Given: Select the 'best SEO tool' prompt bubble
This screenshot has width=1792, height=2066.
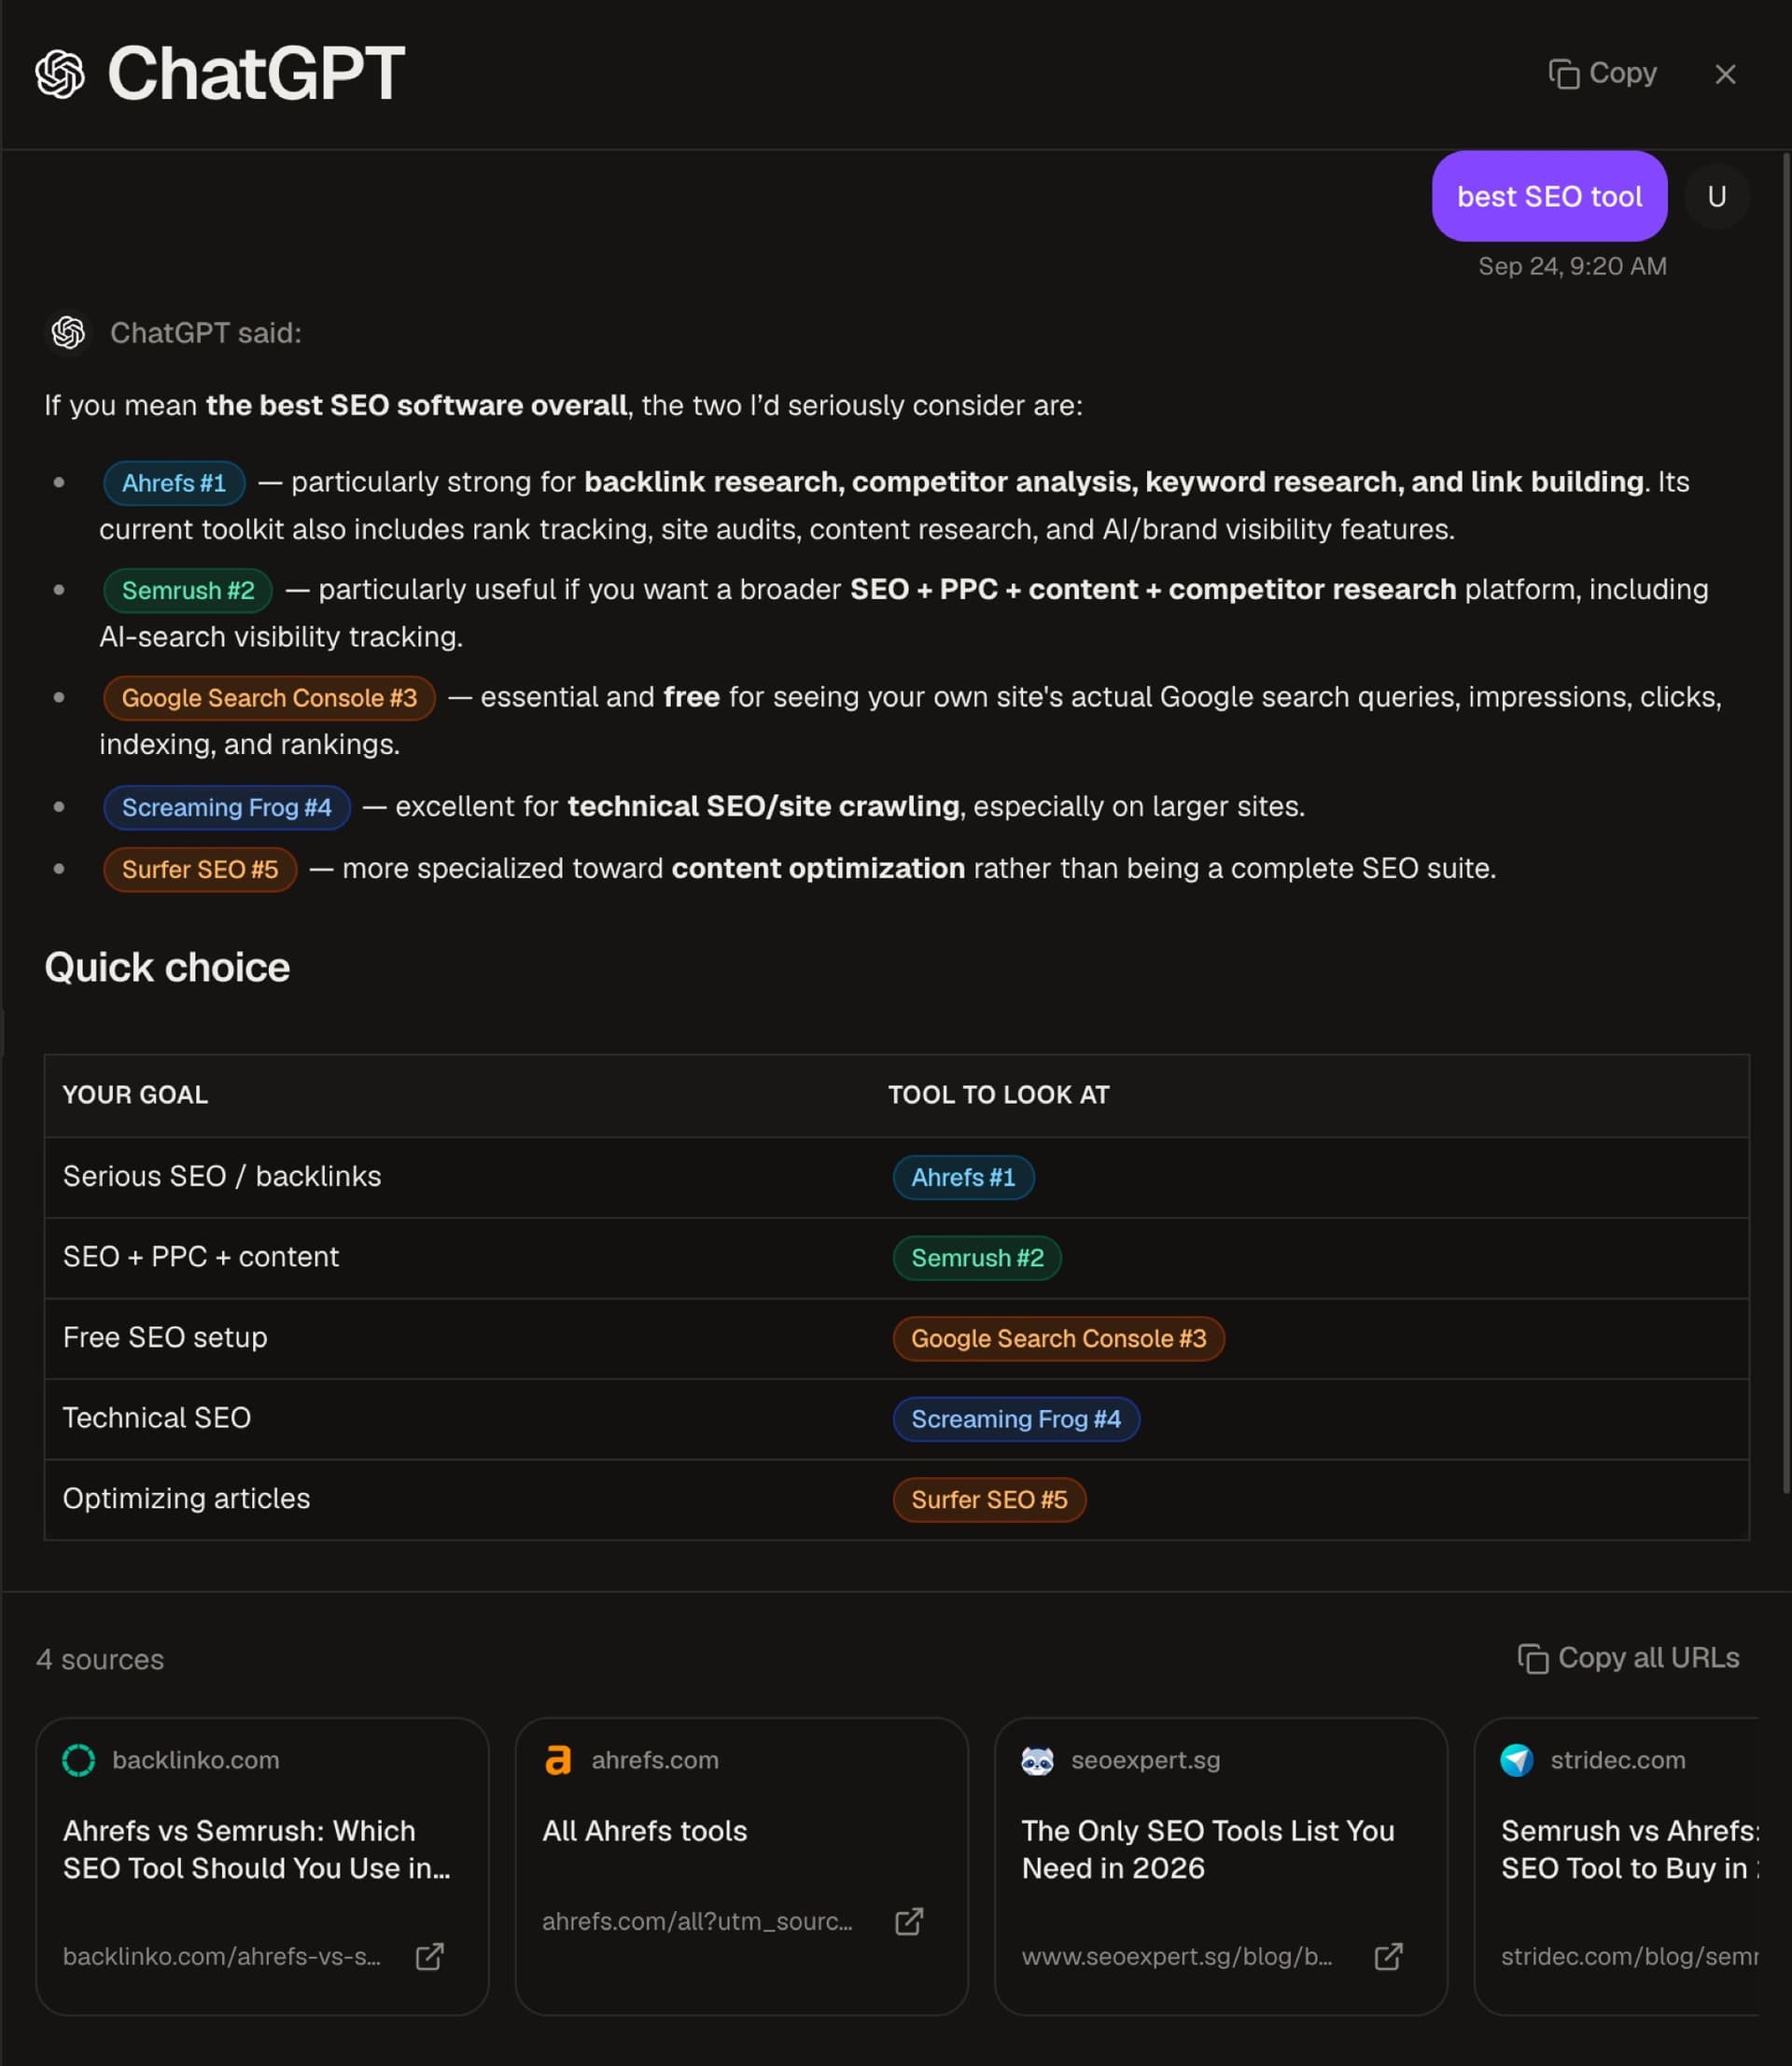Looking at the screenshot, I should point(1549,196).
